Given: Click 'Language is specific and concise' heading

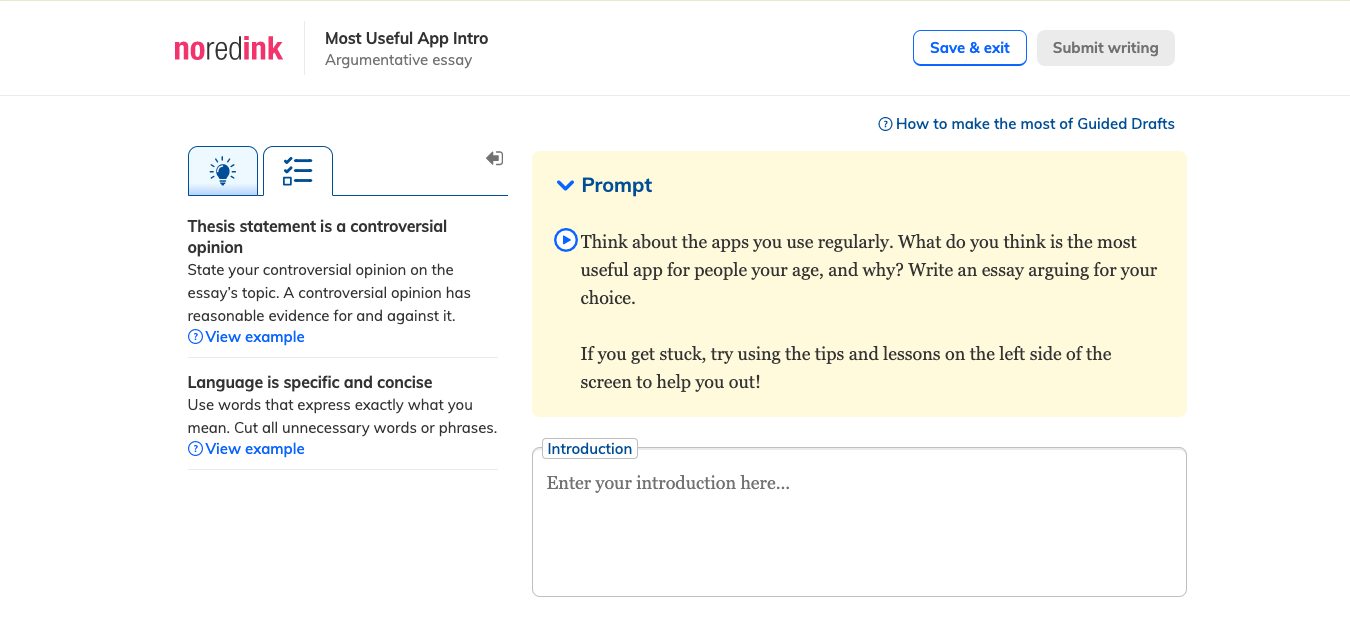Looking at the screenshot, I should click(310, 382).
